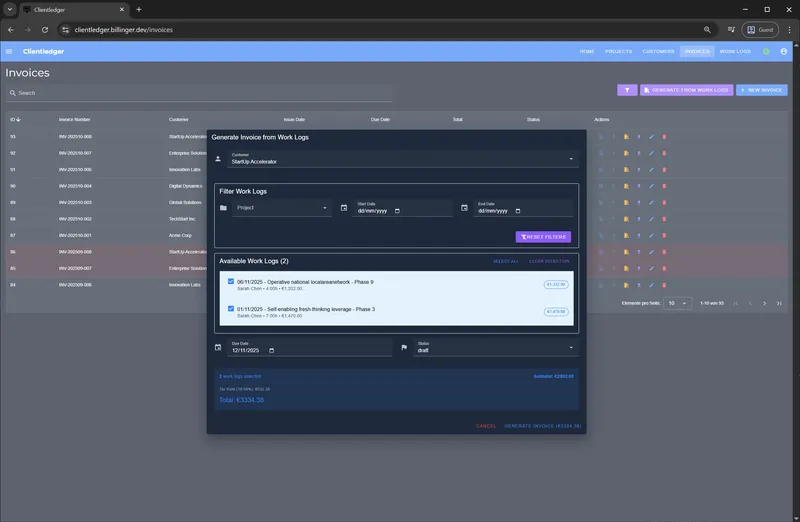Click the browser address bar URL
800x522 pixels.
pos(123,30)
